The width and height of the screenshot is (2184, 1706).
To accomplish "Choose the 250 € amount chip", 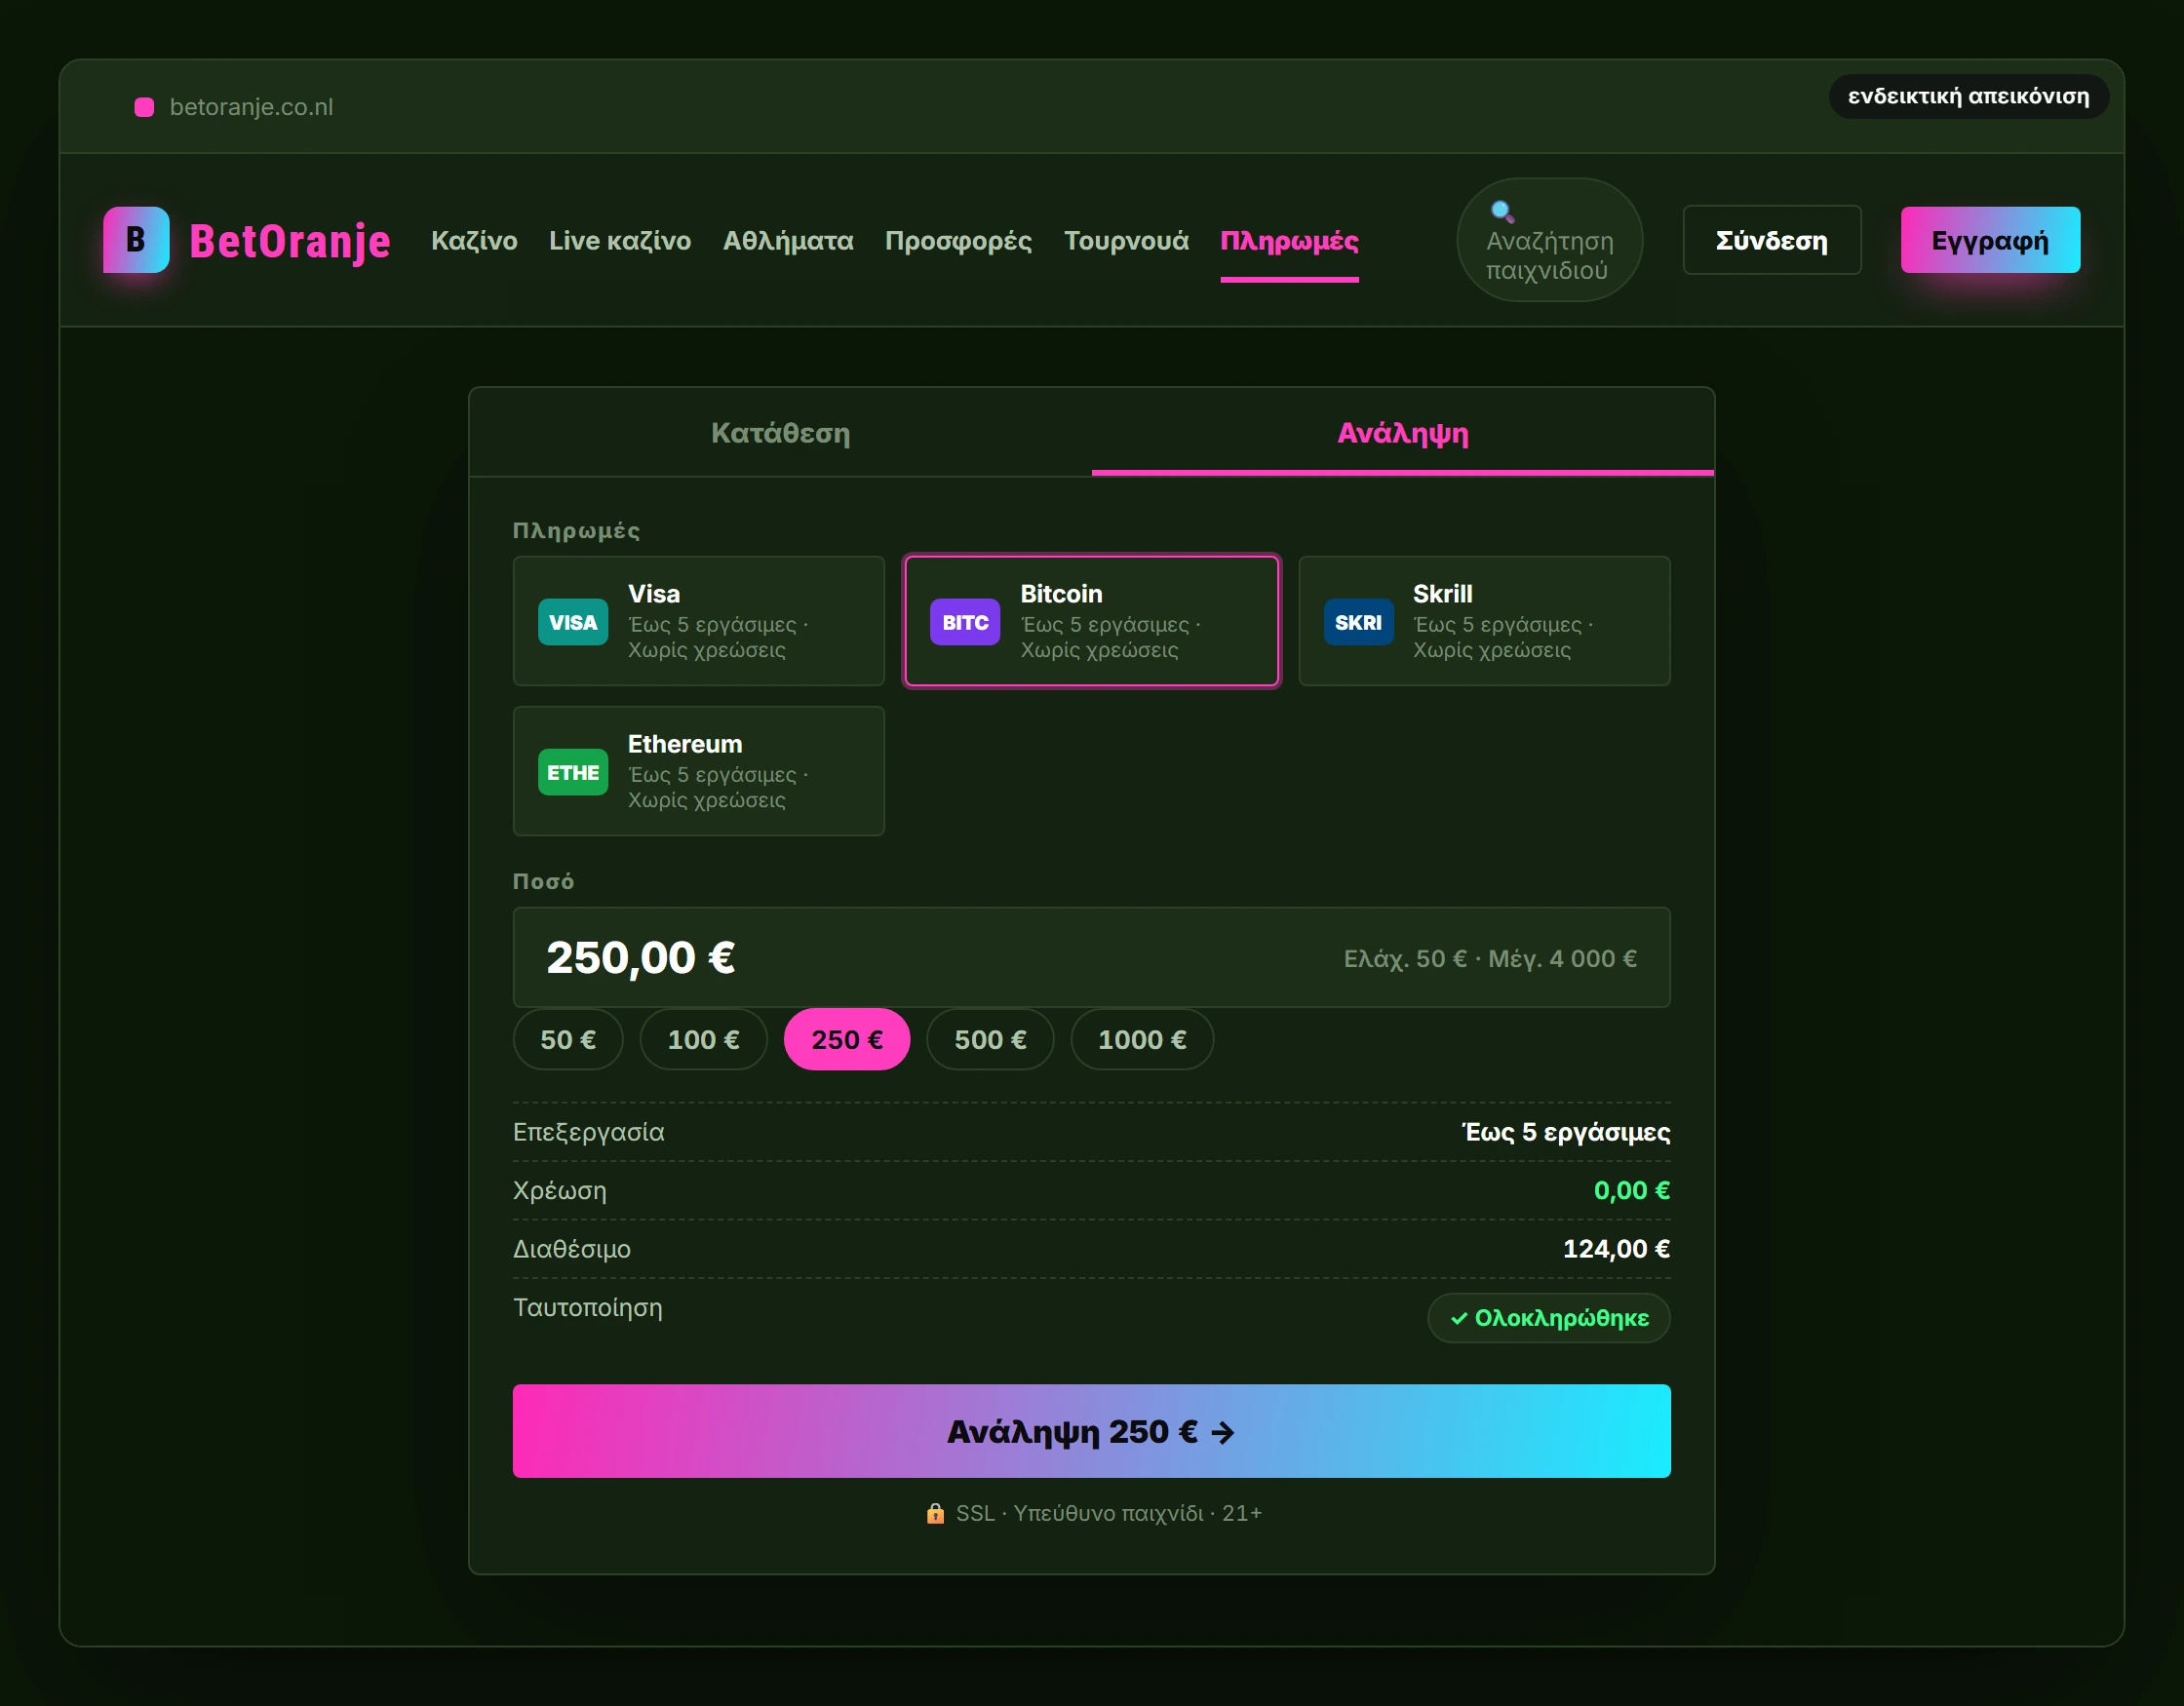I will pos(847,1040).
